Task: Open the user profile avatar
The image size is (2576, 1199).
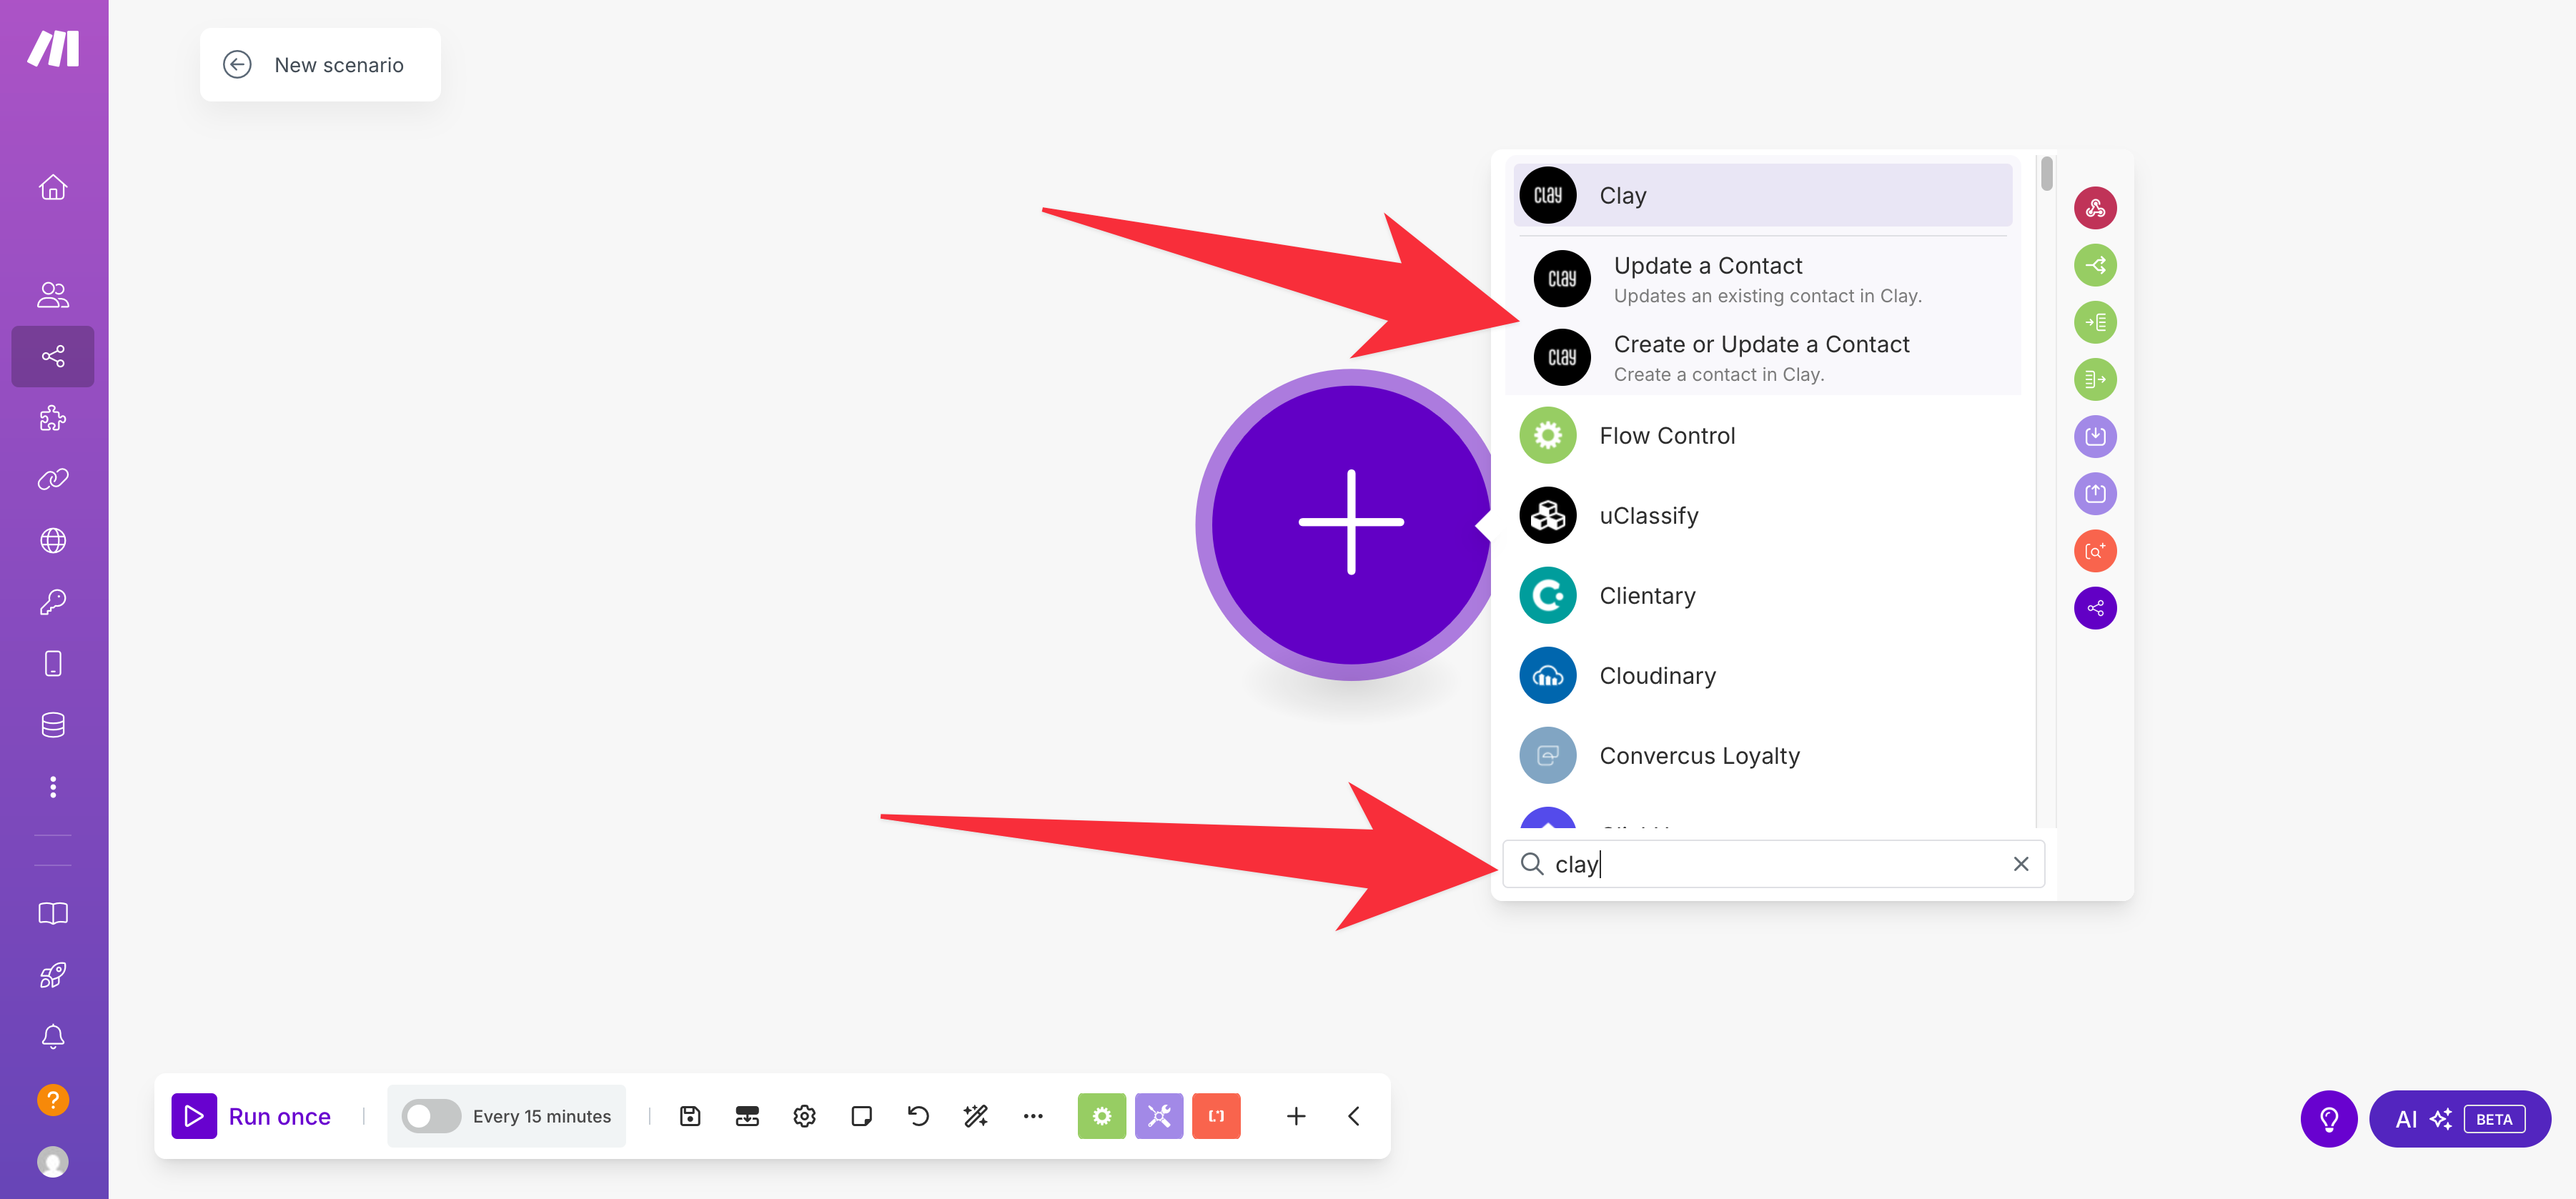Action: (x=53, y=1161)
